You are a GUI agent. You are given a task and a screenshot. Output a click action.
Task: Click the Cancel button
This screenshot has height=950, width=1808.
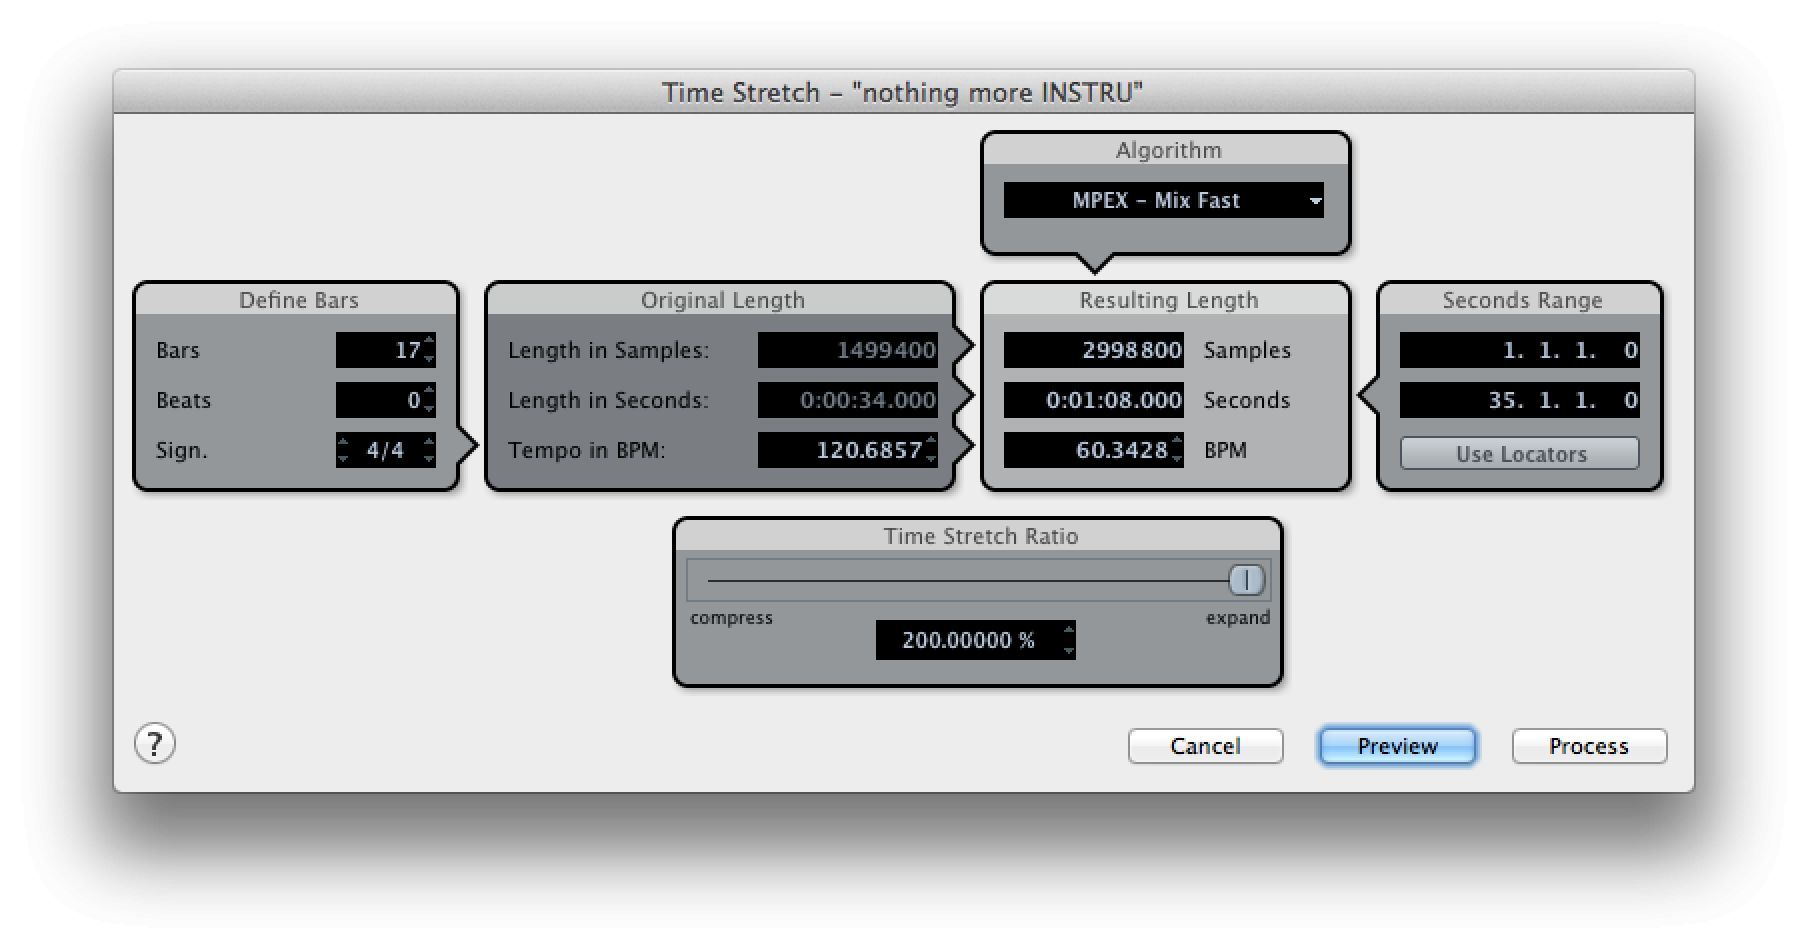(x=1205, y=746)
